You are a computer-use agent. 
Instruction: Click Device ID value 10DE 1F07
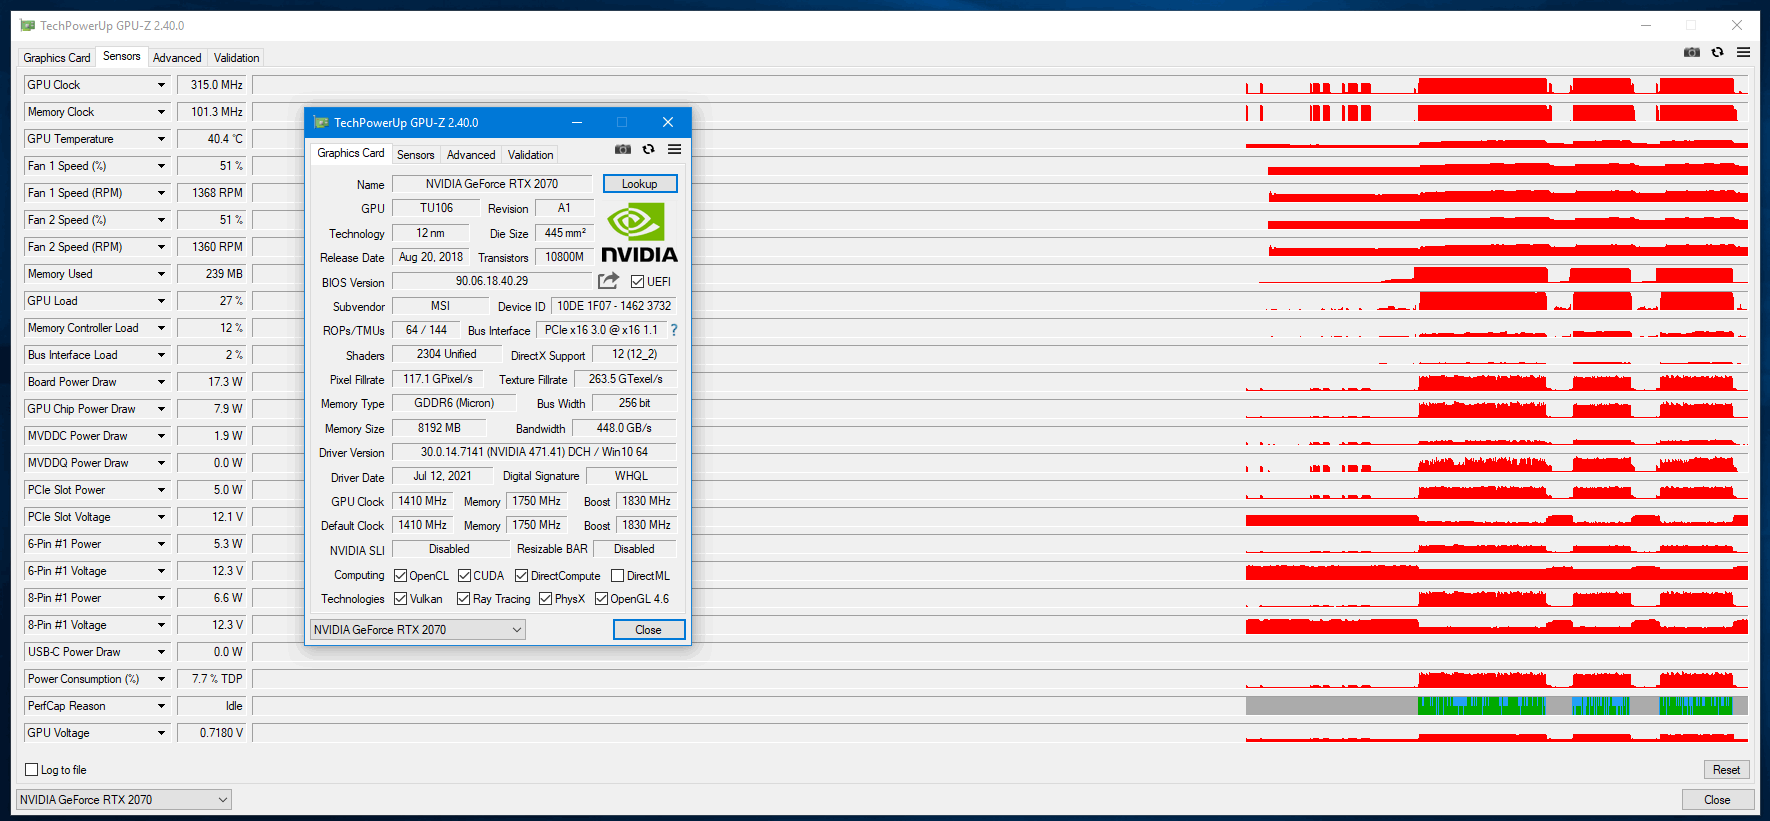pos(614,306)
